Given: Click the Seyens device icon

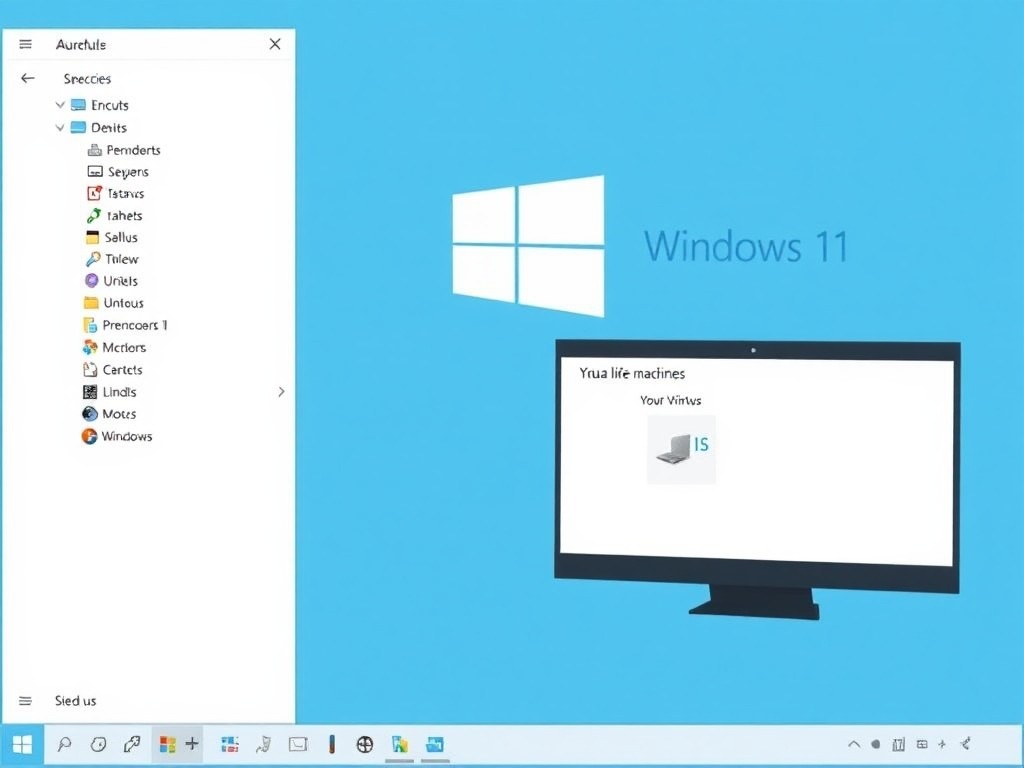Looking at the screenshot, I should 95,171.
